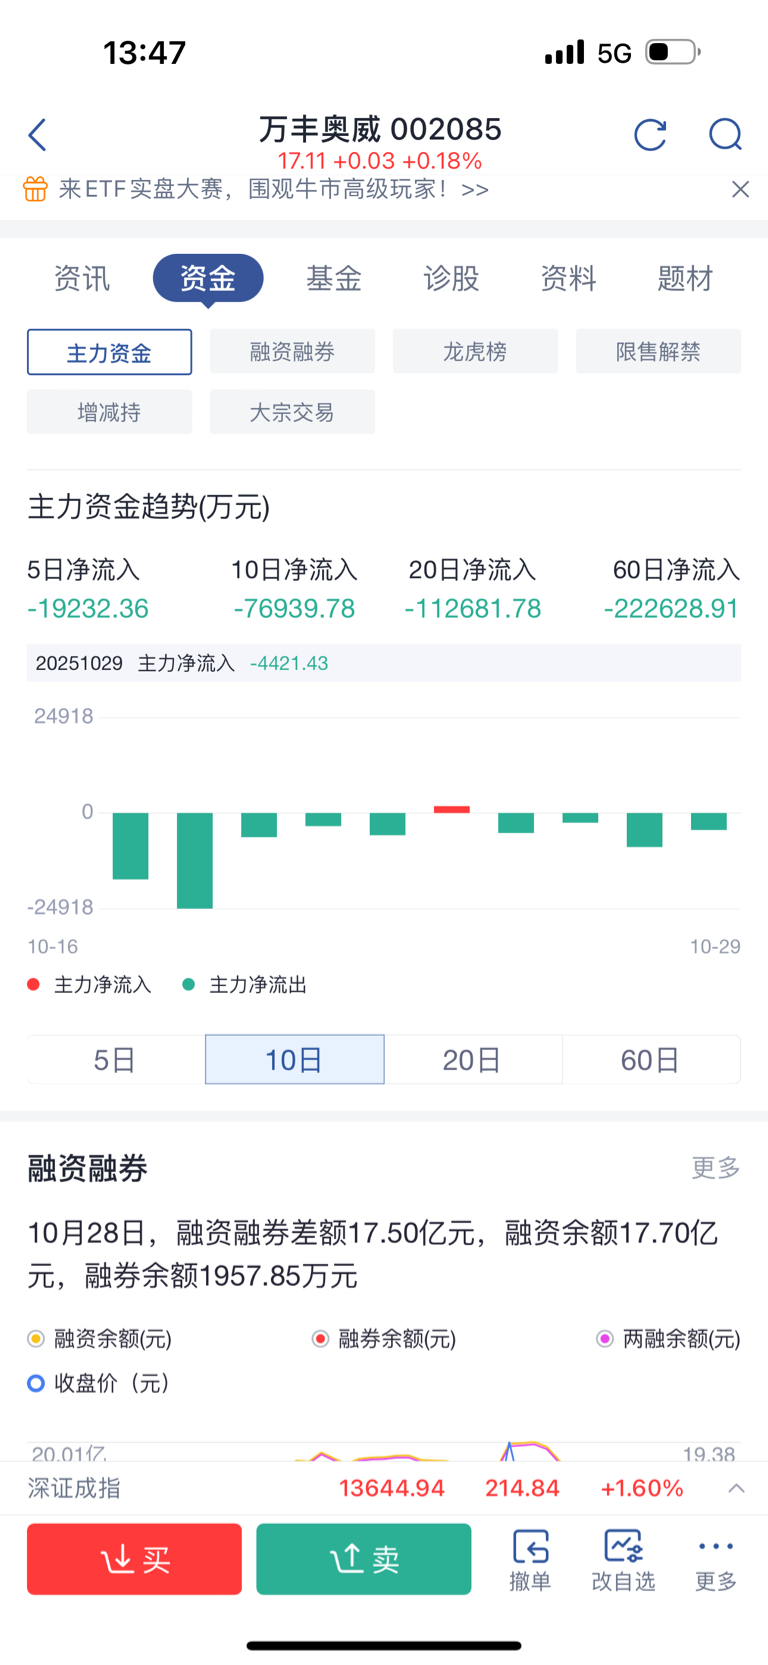Dismiss the ETF contest banner
This screenshot has width=768, height=1665.
coord(740,189)
